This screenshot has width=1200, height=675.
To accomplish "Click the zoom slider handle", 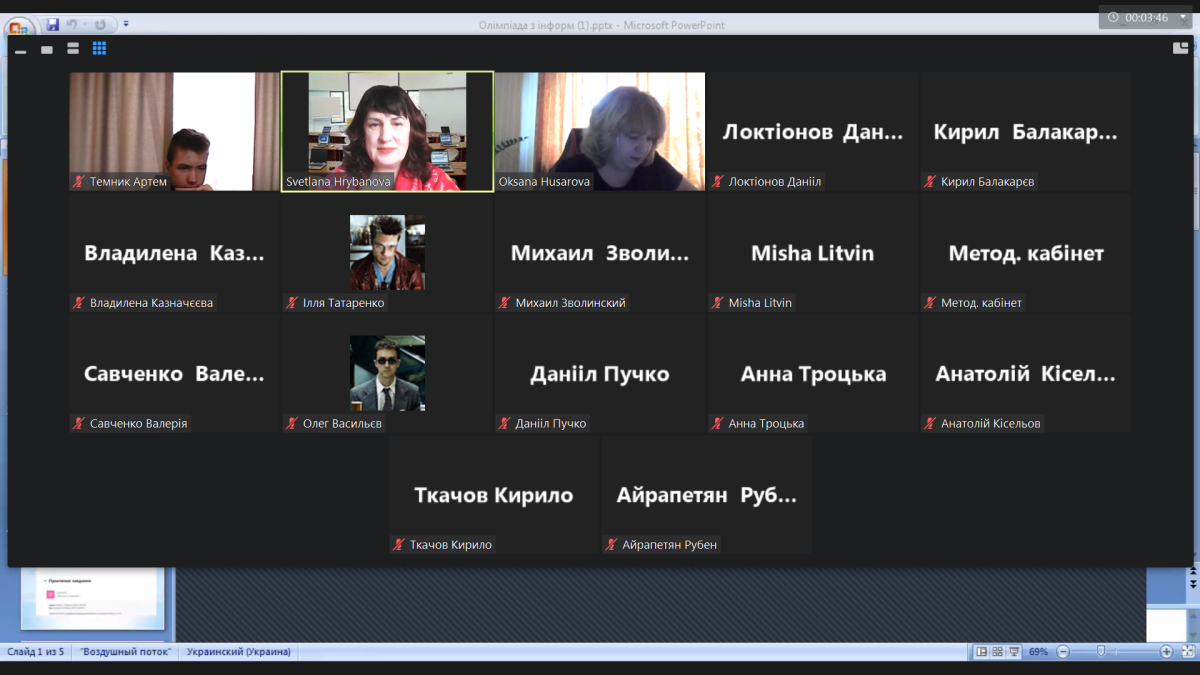I will coord(1101,652).
